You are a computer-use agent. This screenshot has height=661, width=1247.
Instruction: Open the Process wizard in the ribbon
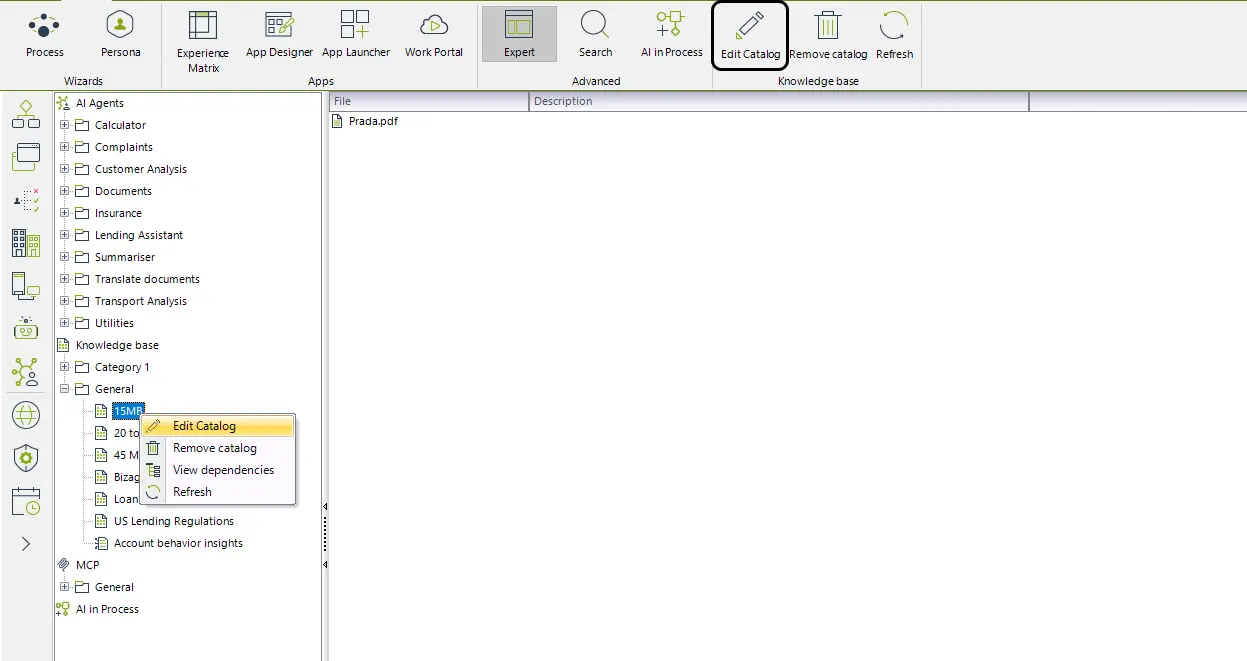tap(44, 36)
